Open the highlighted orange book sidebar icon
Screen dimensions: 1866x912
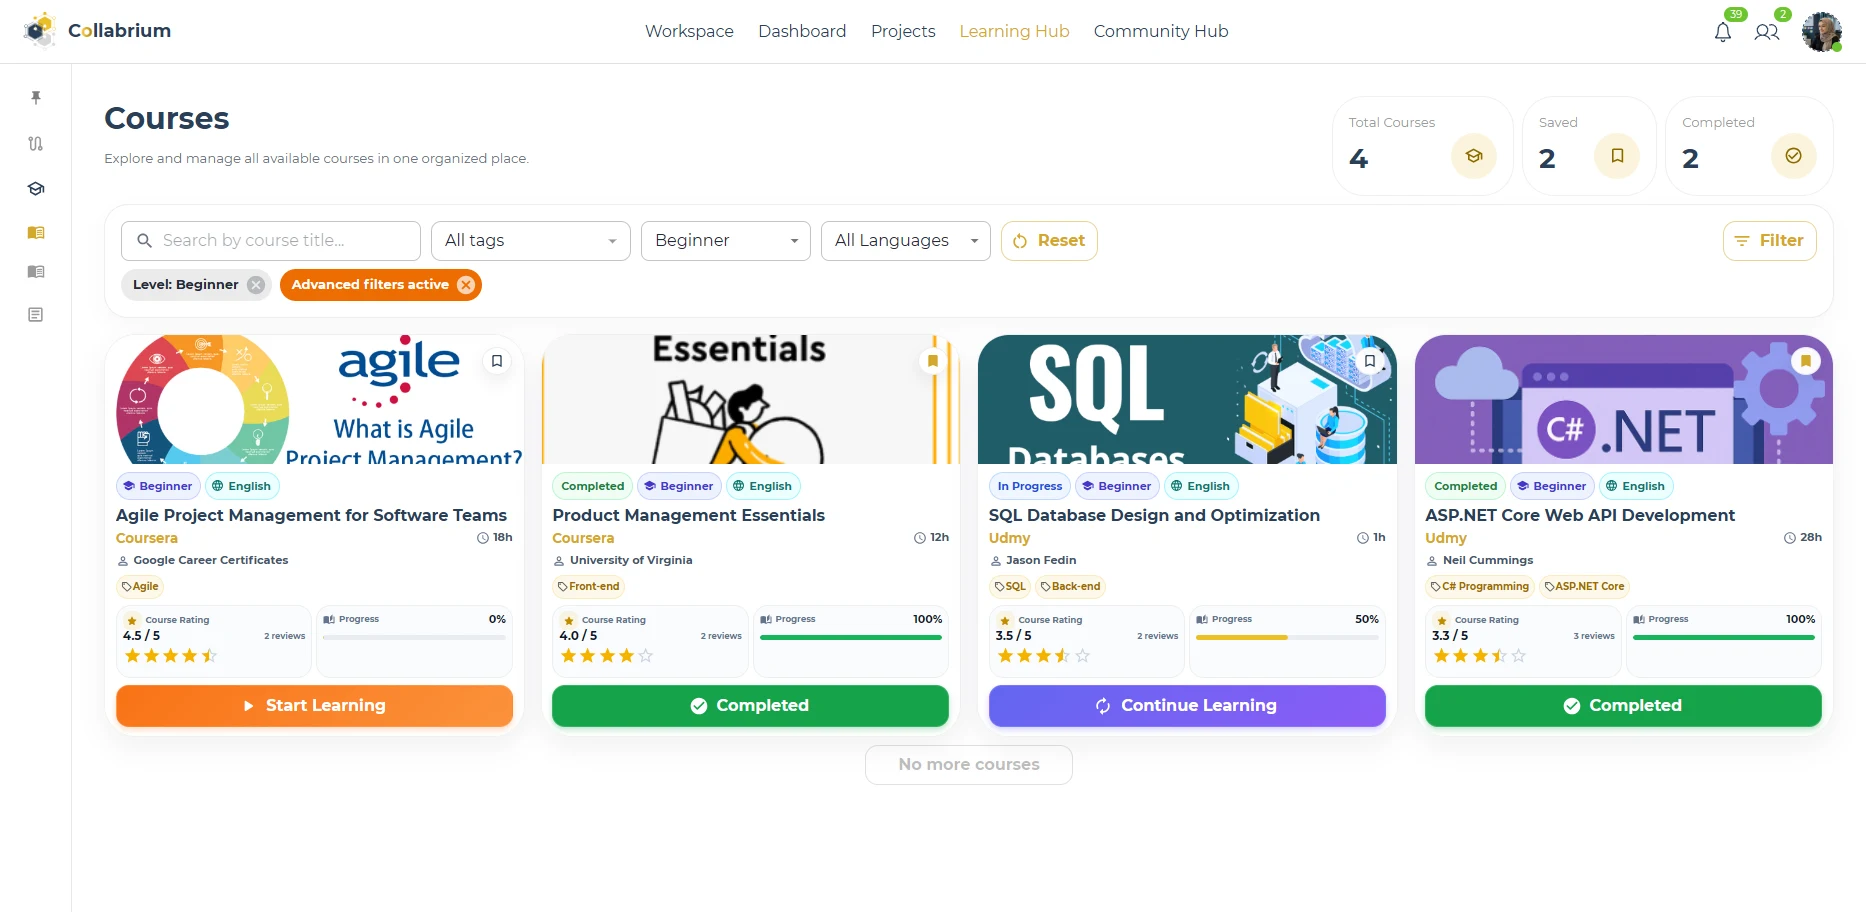[36, 232]
